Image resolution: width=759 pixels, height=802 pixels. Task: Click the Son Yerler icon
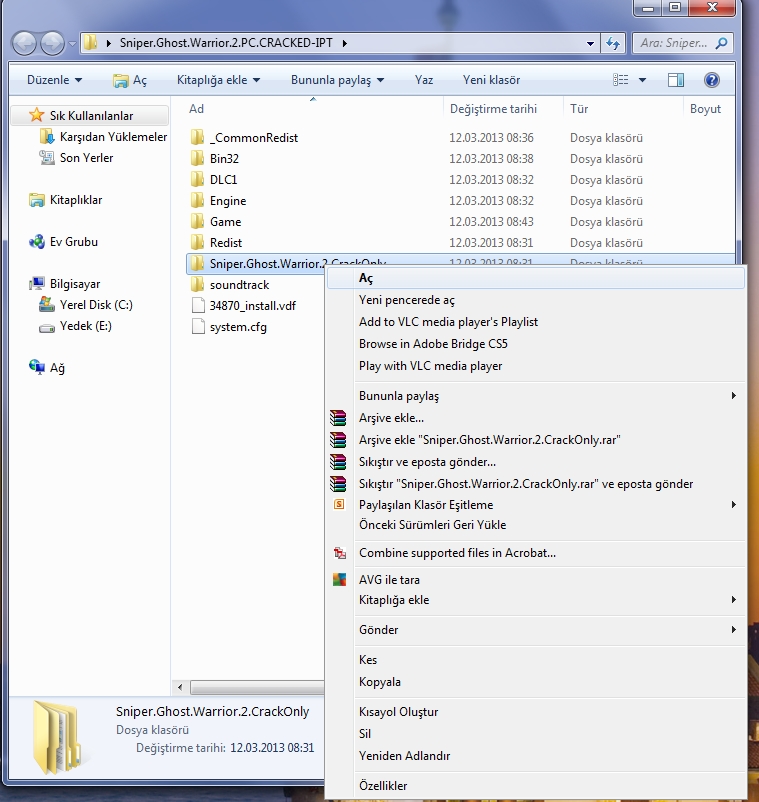pos(47,158)
